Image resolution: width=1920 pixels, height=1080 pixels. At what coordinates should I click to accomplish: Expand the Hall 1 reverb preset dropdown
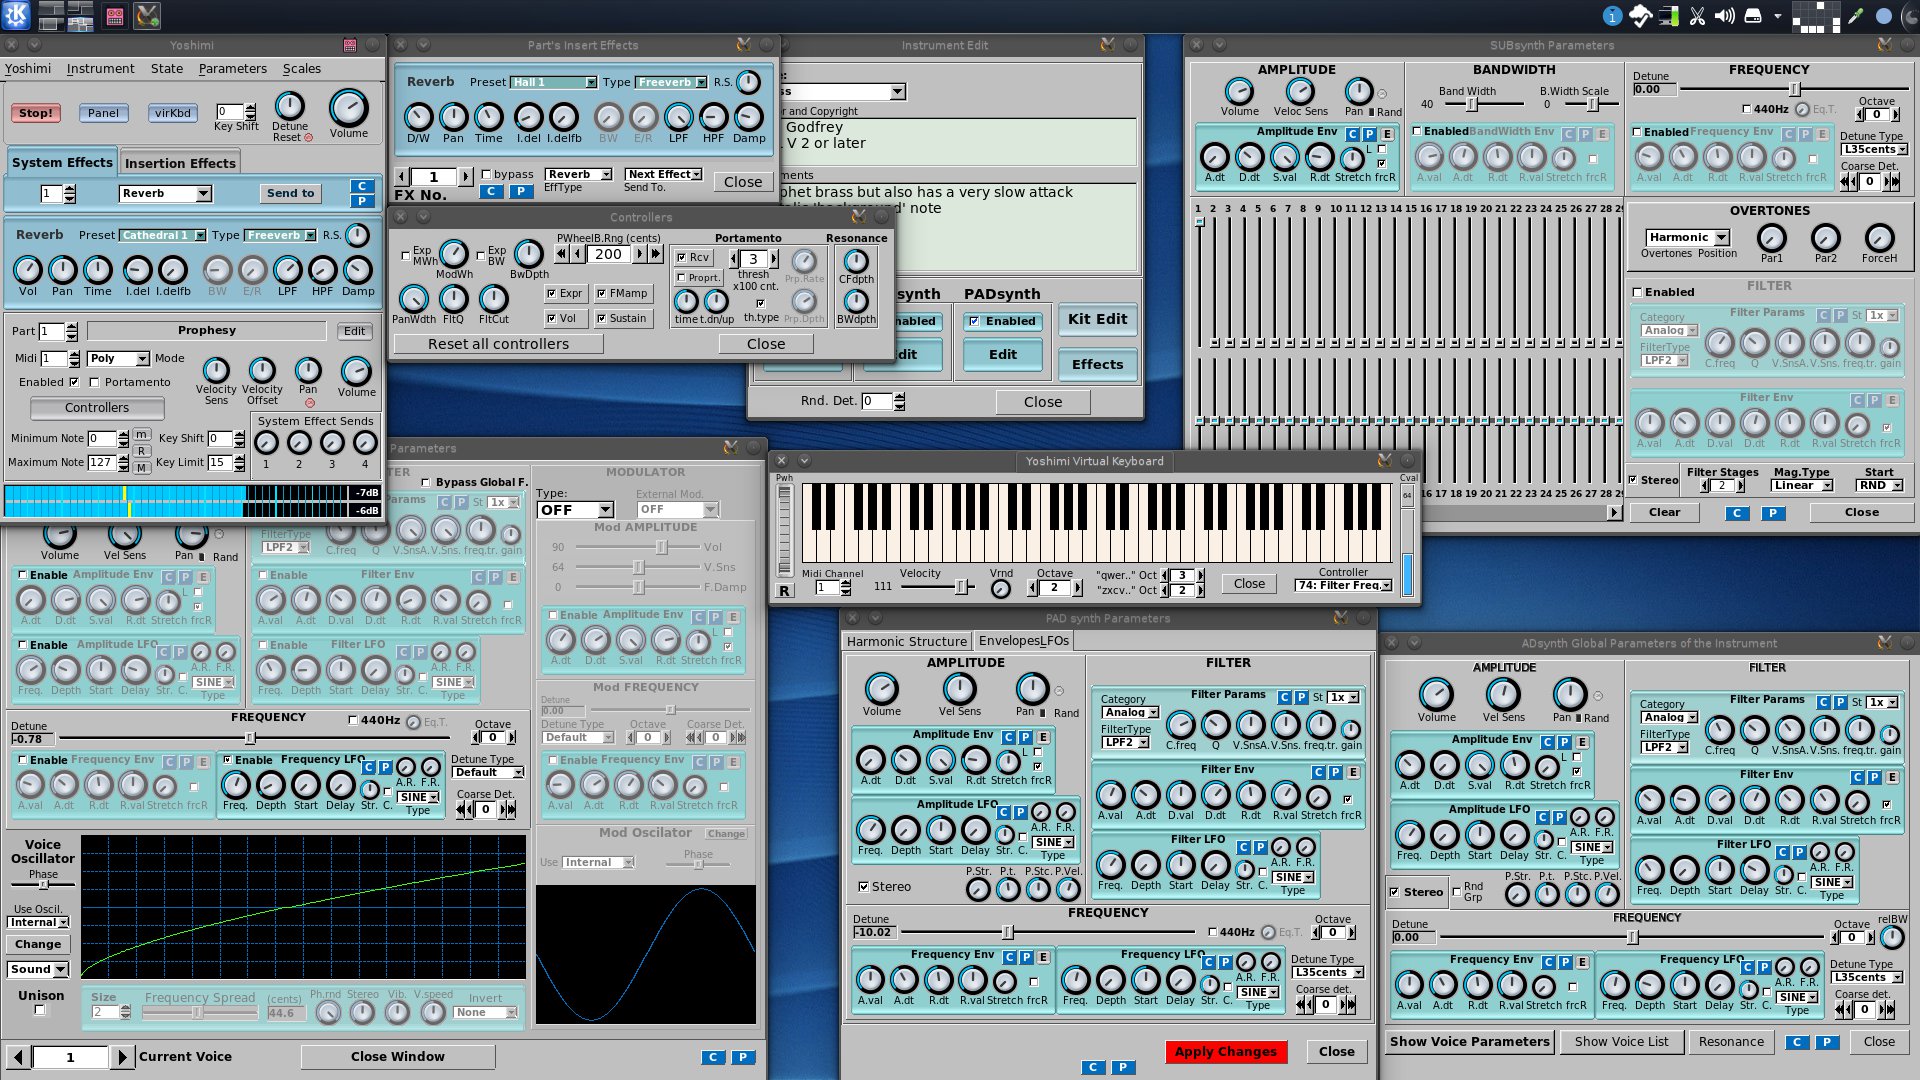pos(554,82)
